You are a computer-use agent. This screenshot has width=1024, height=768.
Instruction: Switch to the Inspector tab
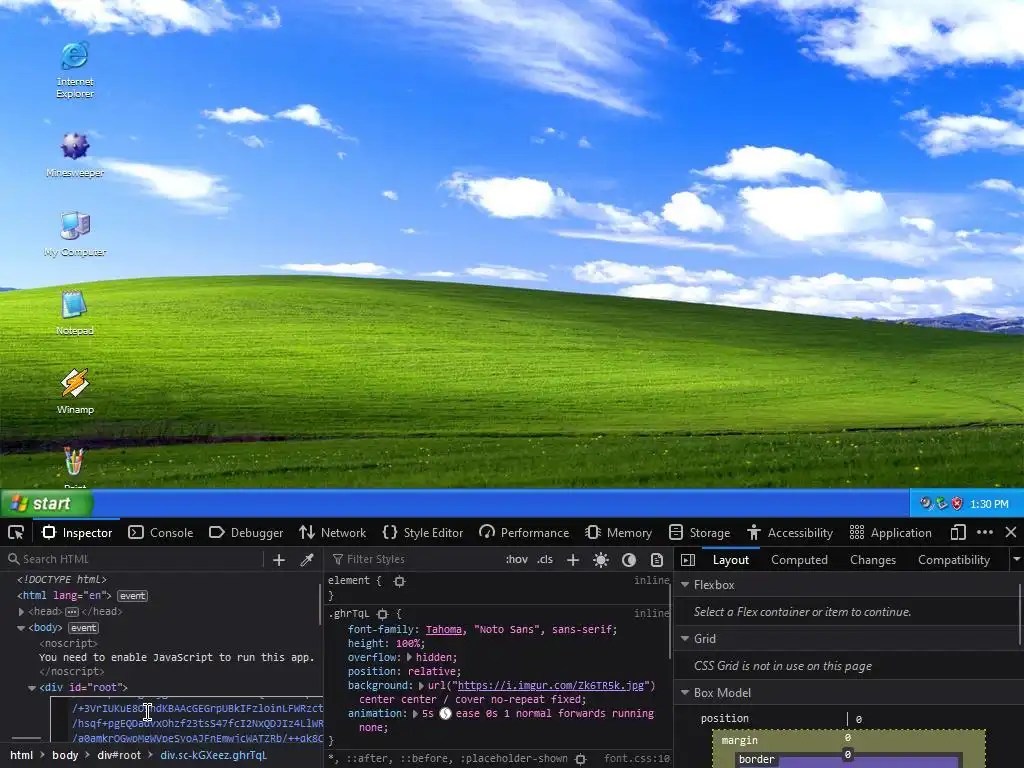tap(77, 533)
